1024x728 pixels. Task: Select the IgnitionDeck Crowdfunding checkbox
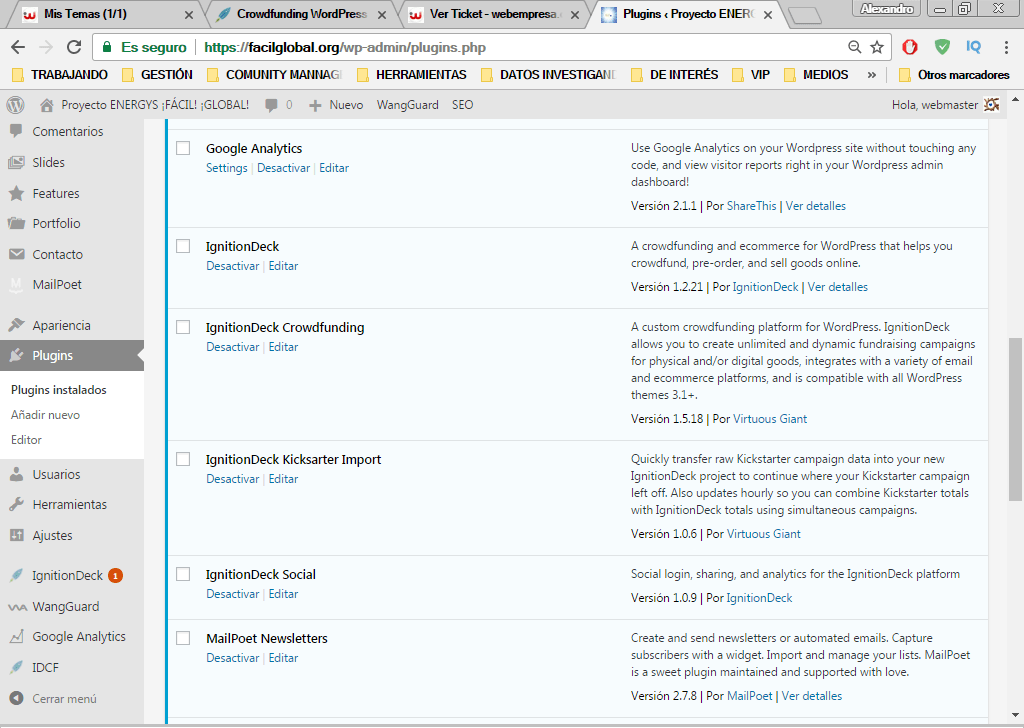tap(184, 327)
